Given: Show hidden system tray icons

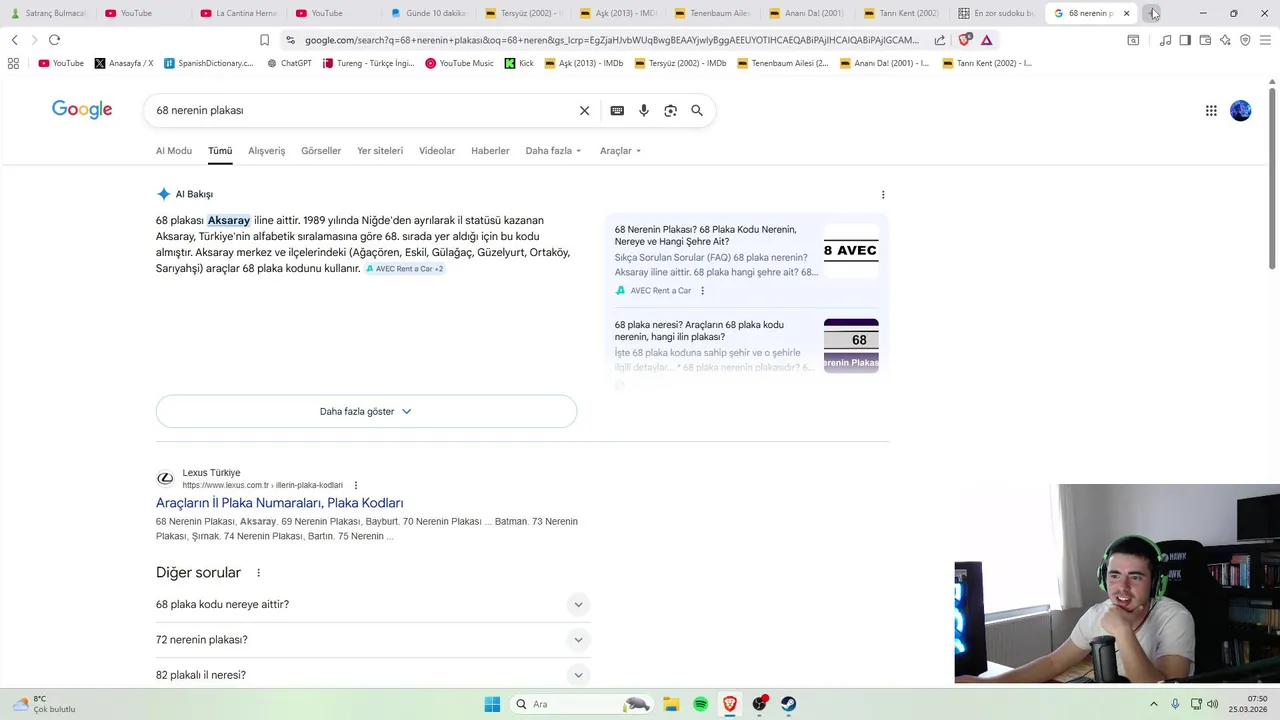Looking at the screenshot, I should 1153,704.
